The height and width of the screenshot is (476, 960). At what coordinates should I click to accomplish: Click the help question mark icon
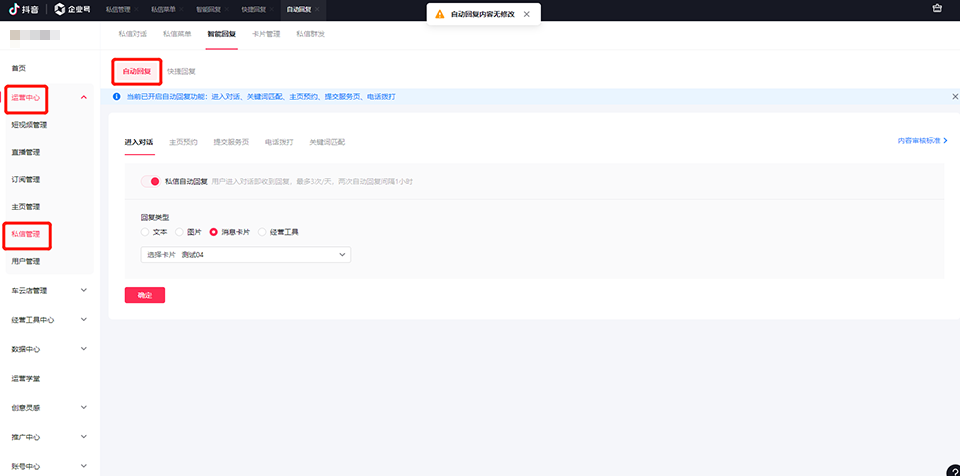[x=953, y=470]
